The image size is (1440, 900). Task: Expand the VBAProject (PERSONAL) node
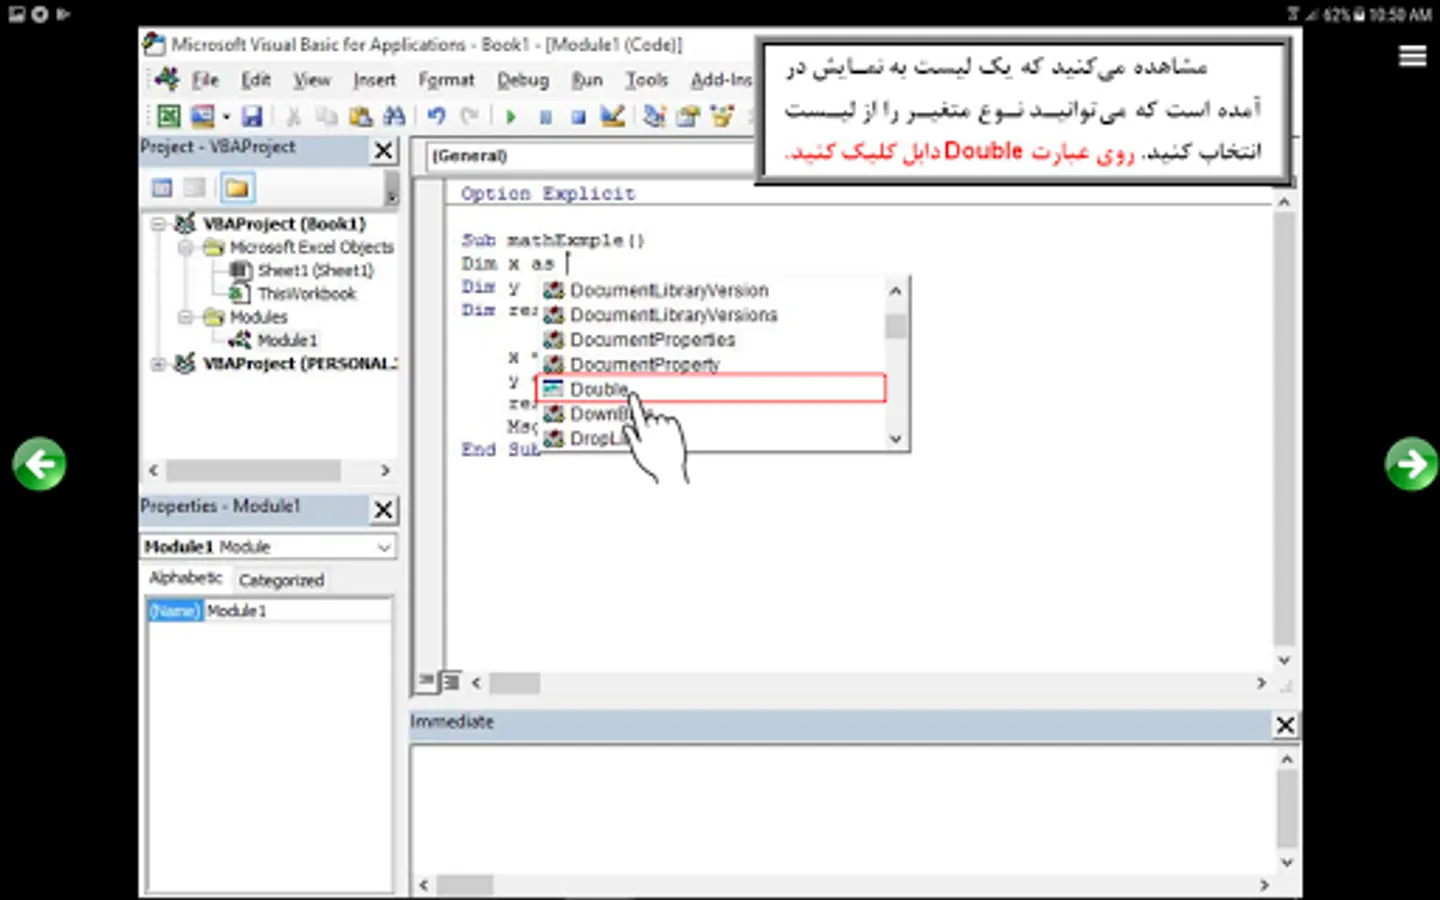pyautogui.click(x=158, y=364)
